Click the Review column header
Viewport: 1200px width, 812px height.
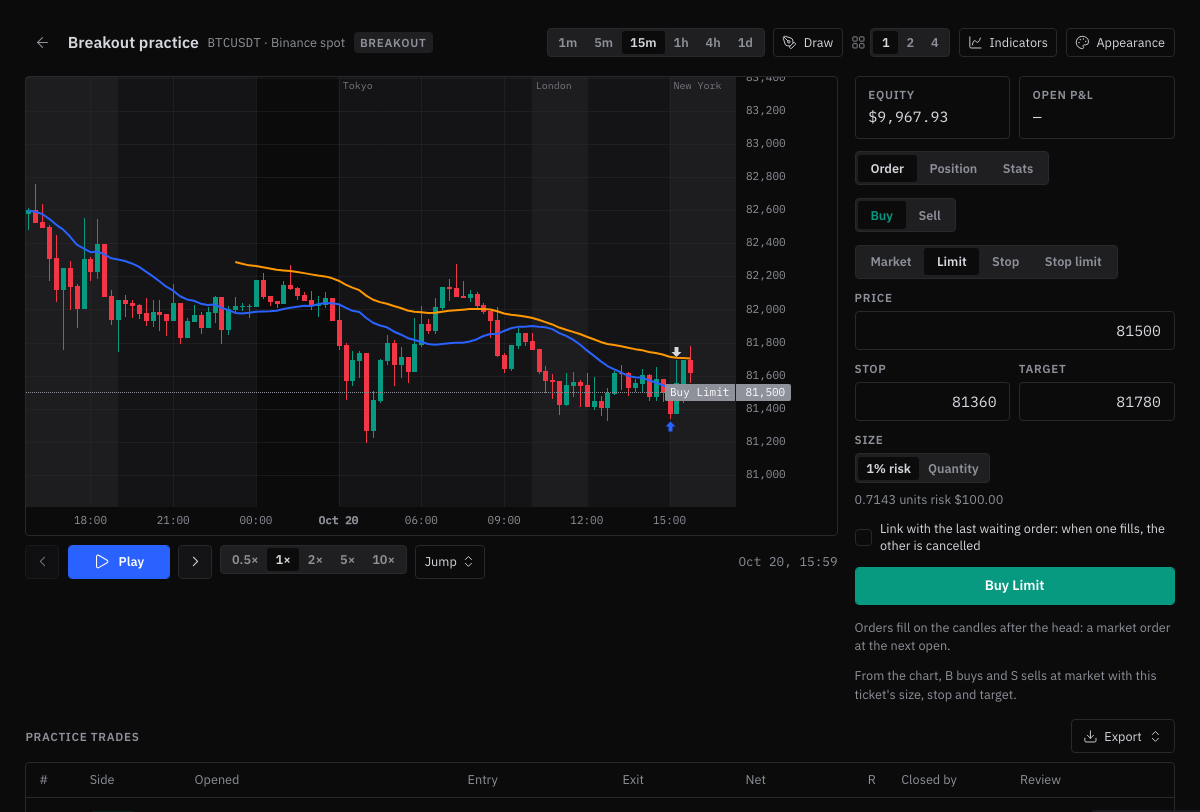tap(1040, 780)
